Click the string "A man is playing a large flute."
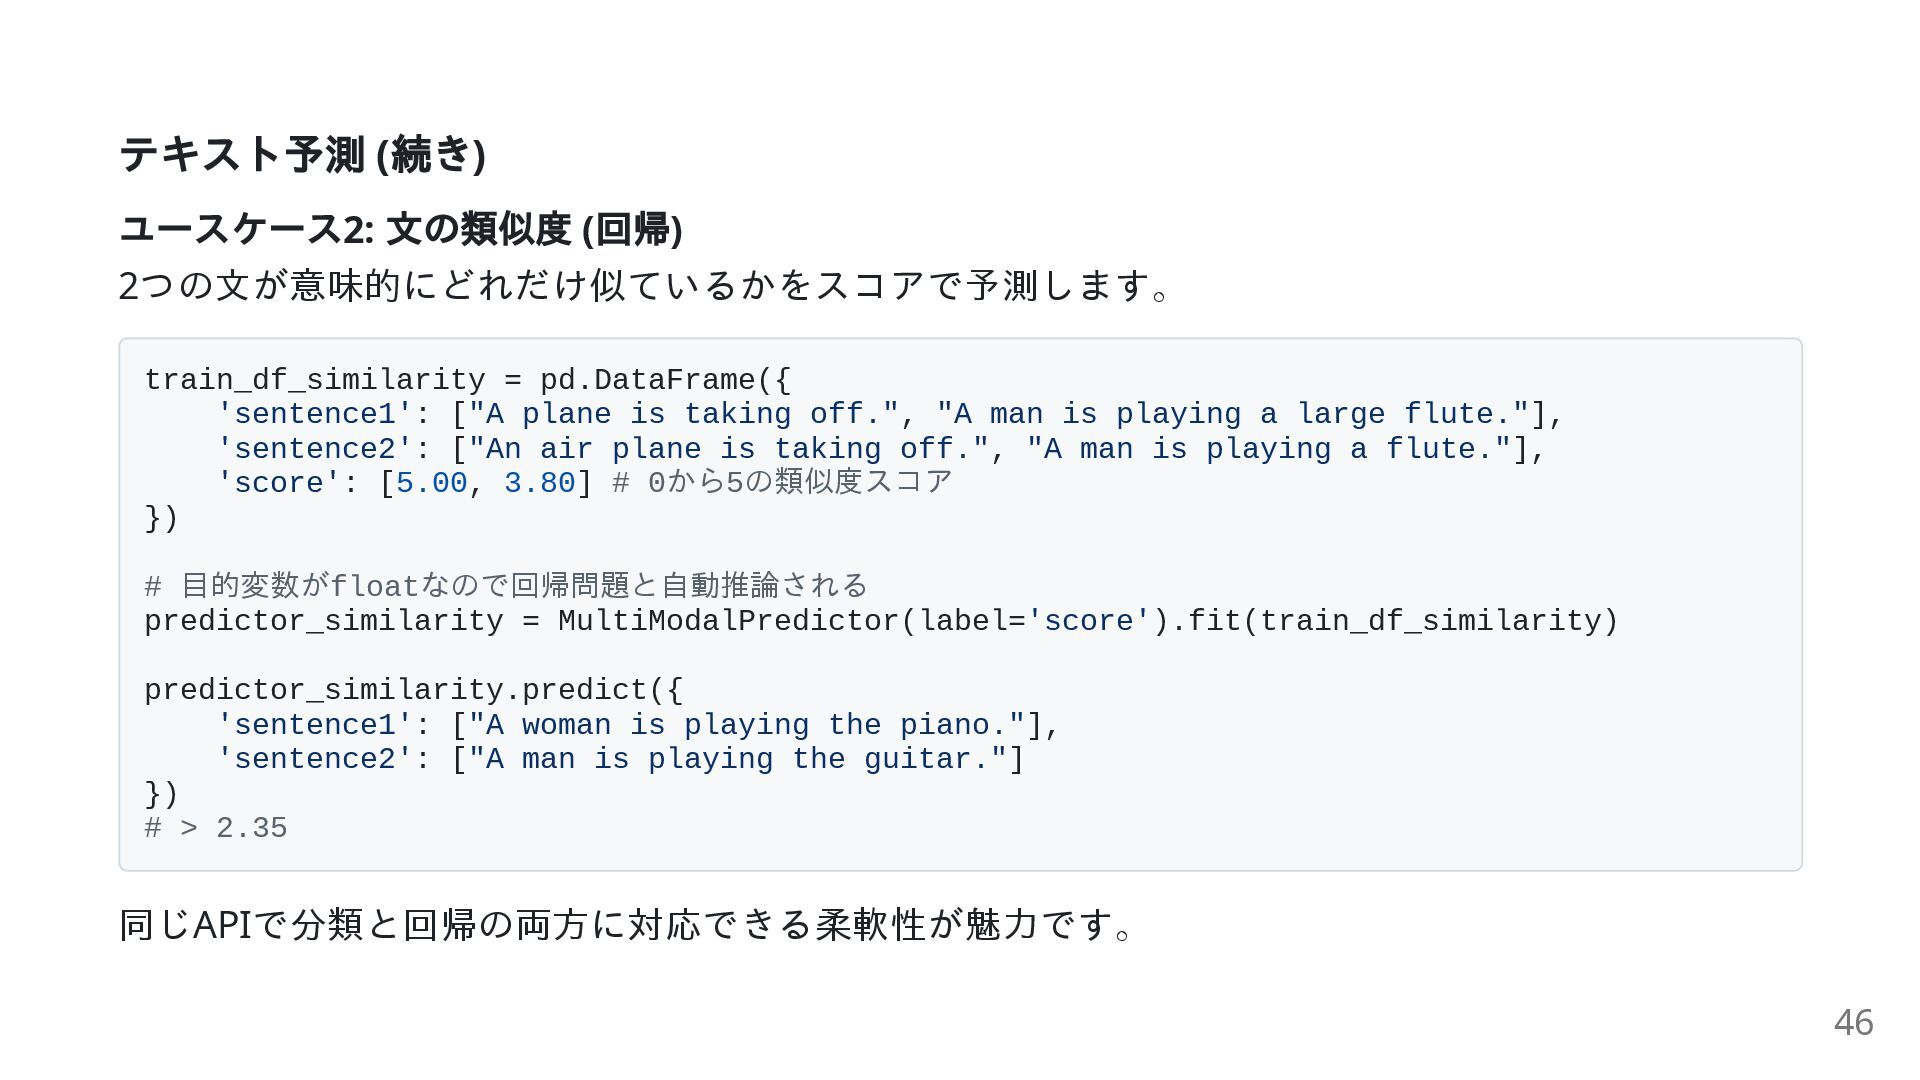 1233,414
